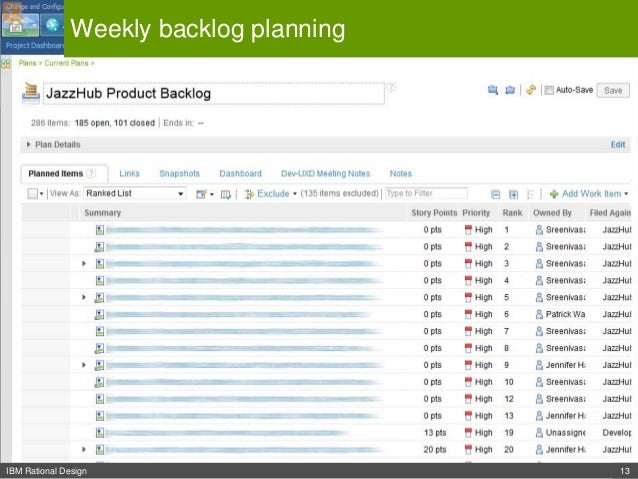Click help icon on Planned Items tab

point(92,173)
